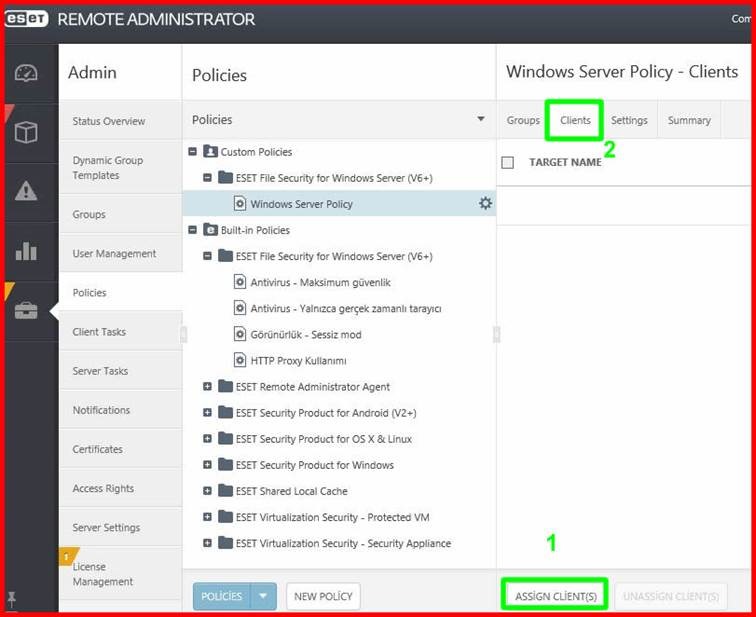This screenshot has width=756, height=617.
Task: Tick the TARGET NAME select-all checkbox
Action: pyautogui.click(x=507, y=162)
